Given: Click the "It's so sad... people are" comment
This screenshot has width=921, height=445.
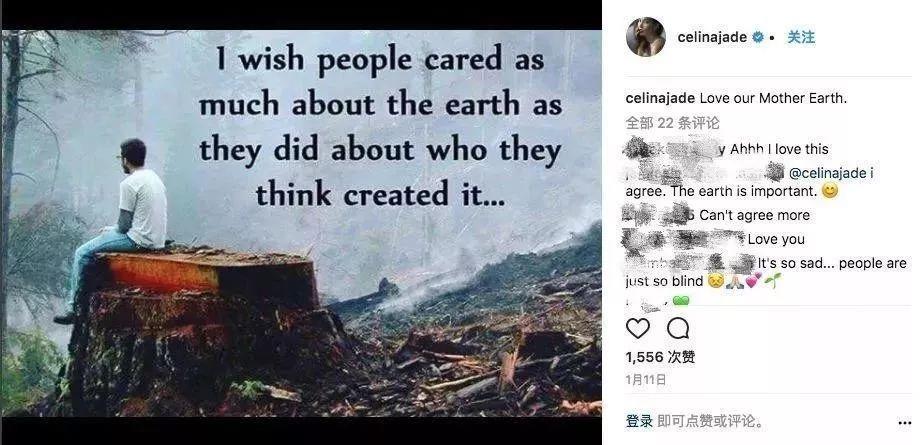Looking at the screenshot, I should point(832,263).
